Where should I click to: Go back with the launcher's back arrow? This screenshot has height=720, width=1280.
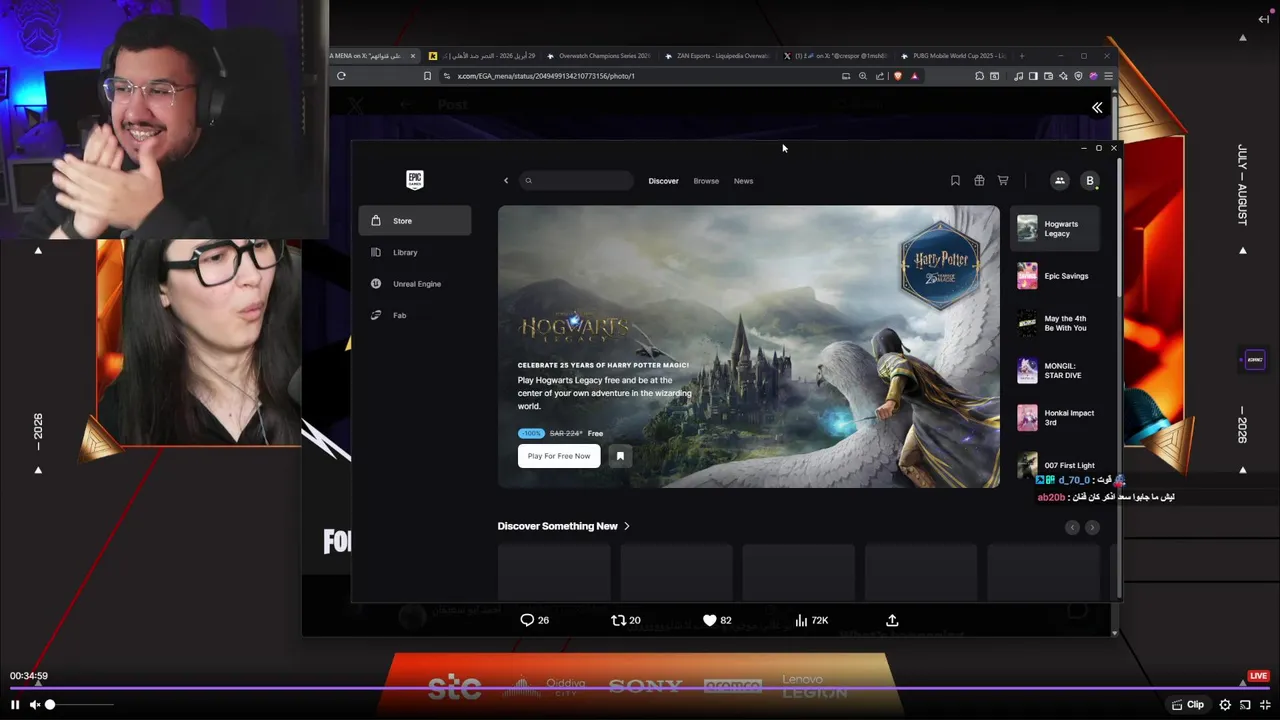tap(506, 181)
